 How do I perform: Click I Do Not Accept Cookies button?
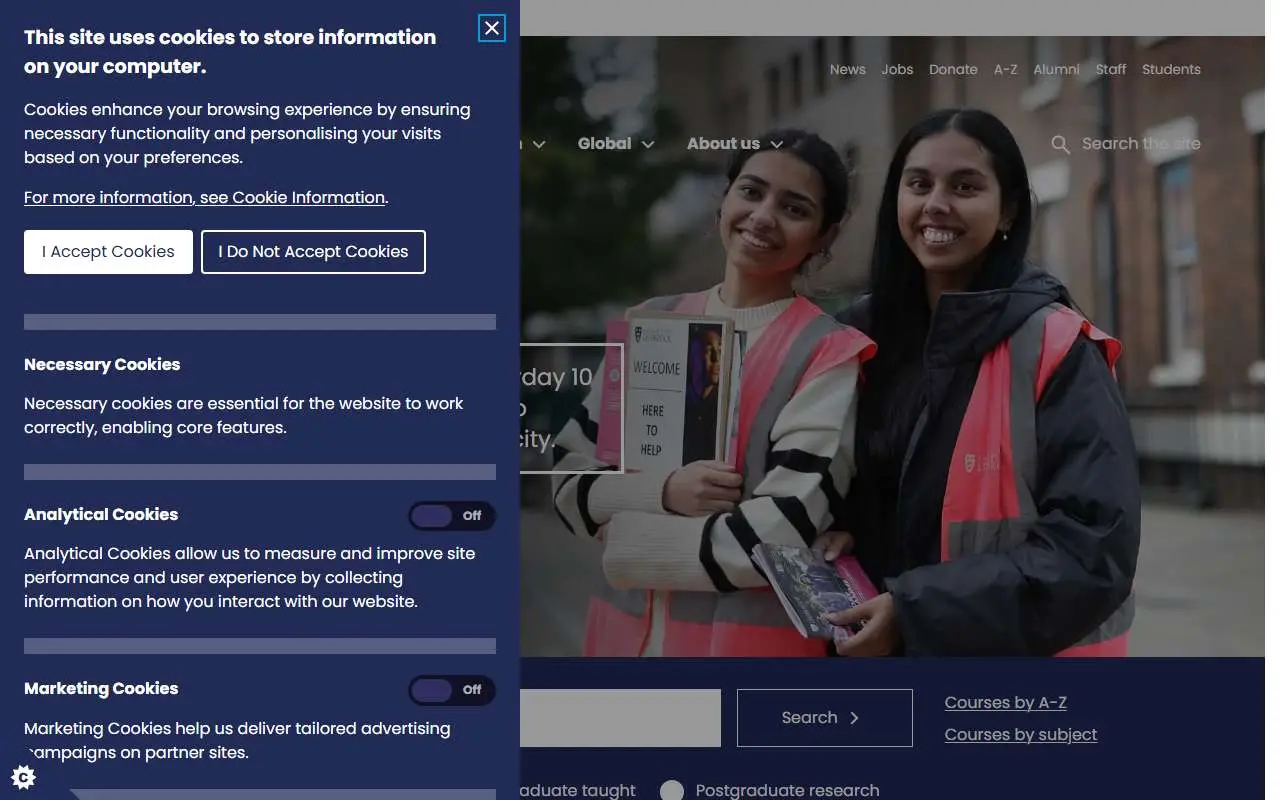(313, 252)
